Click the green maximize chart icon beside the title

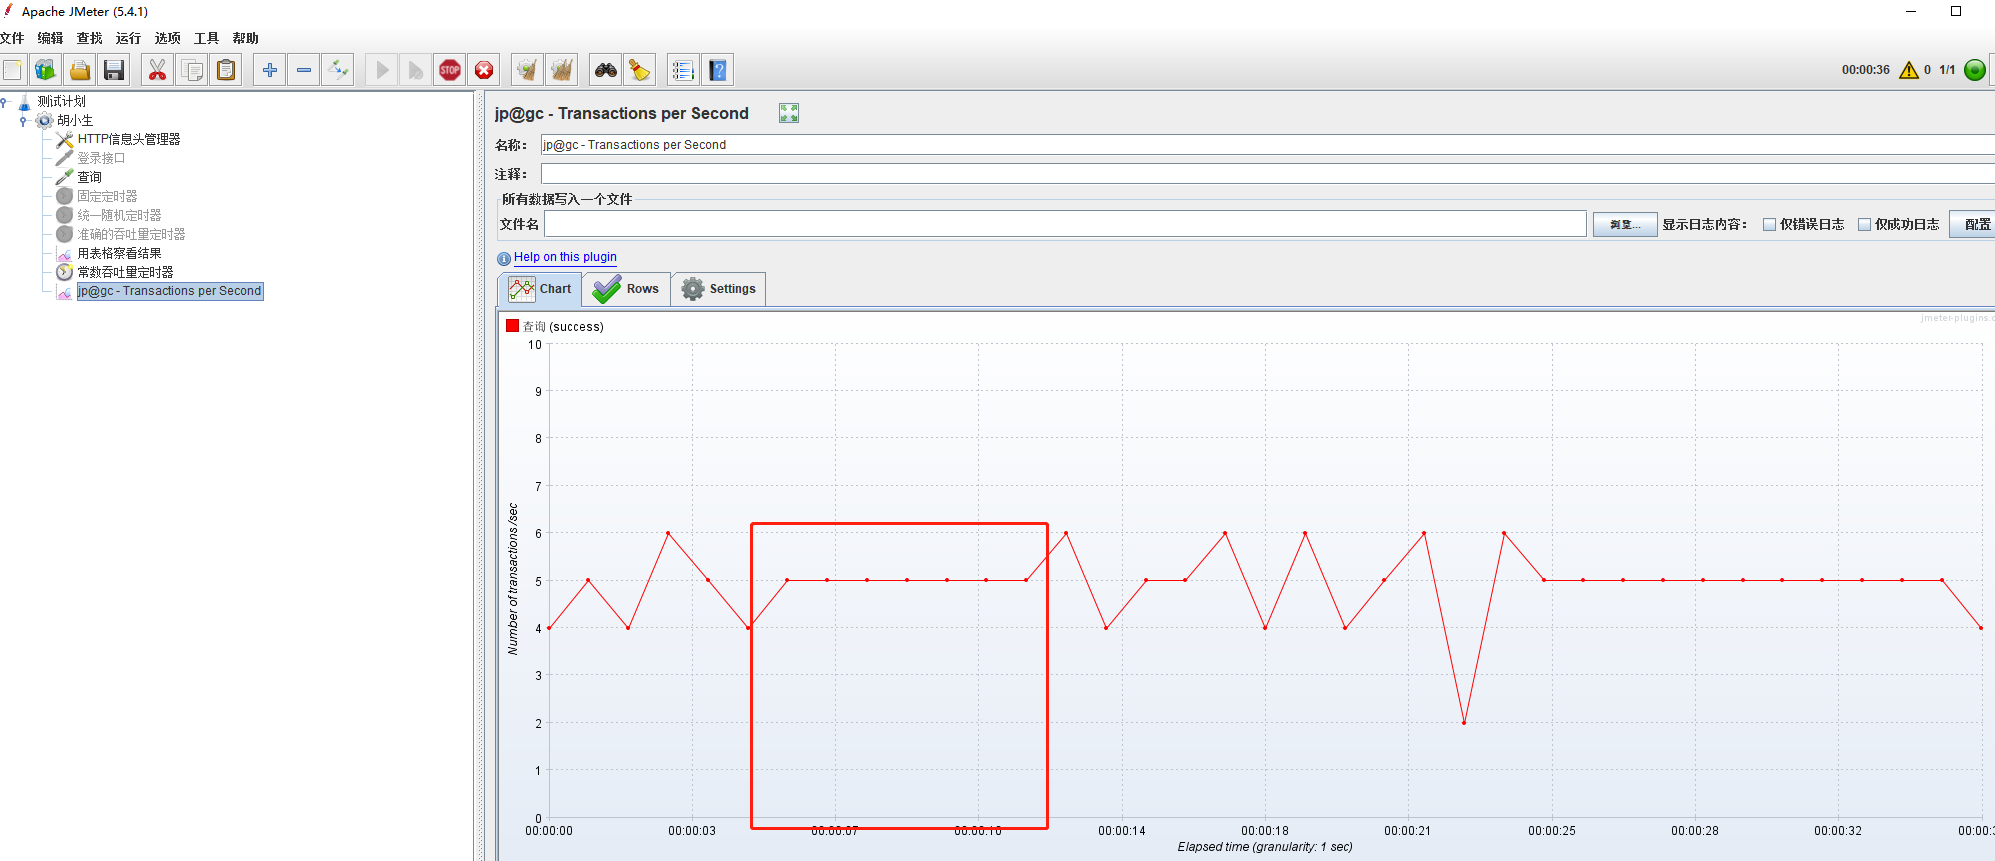tap(789, 113)
